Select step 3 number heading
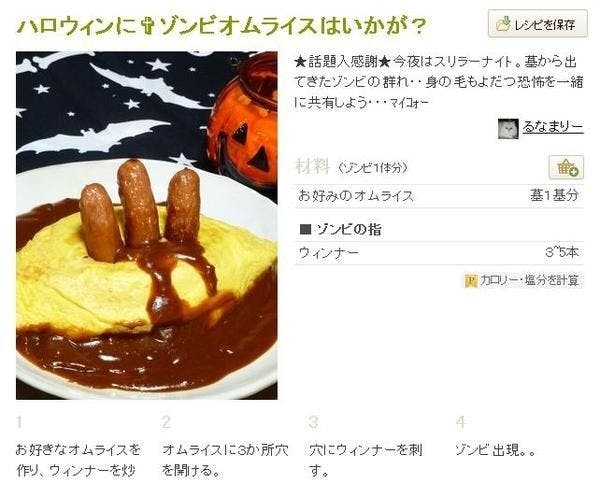This screenshot has width=600, height=483. pos(313,423)
